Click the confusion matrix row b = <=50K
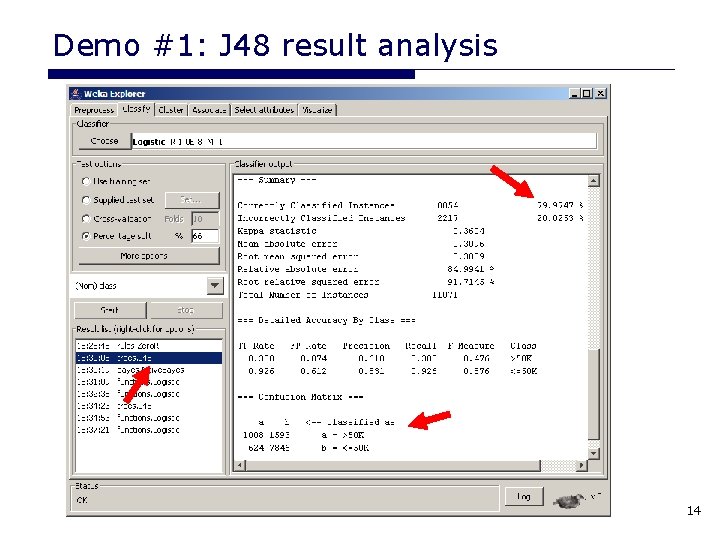The image size is (720, 540). coord(308,448)
